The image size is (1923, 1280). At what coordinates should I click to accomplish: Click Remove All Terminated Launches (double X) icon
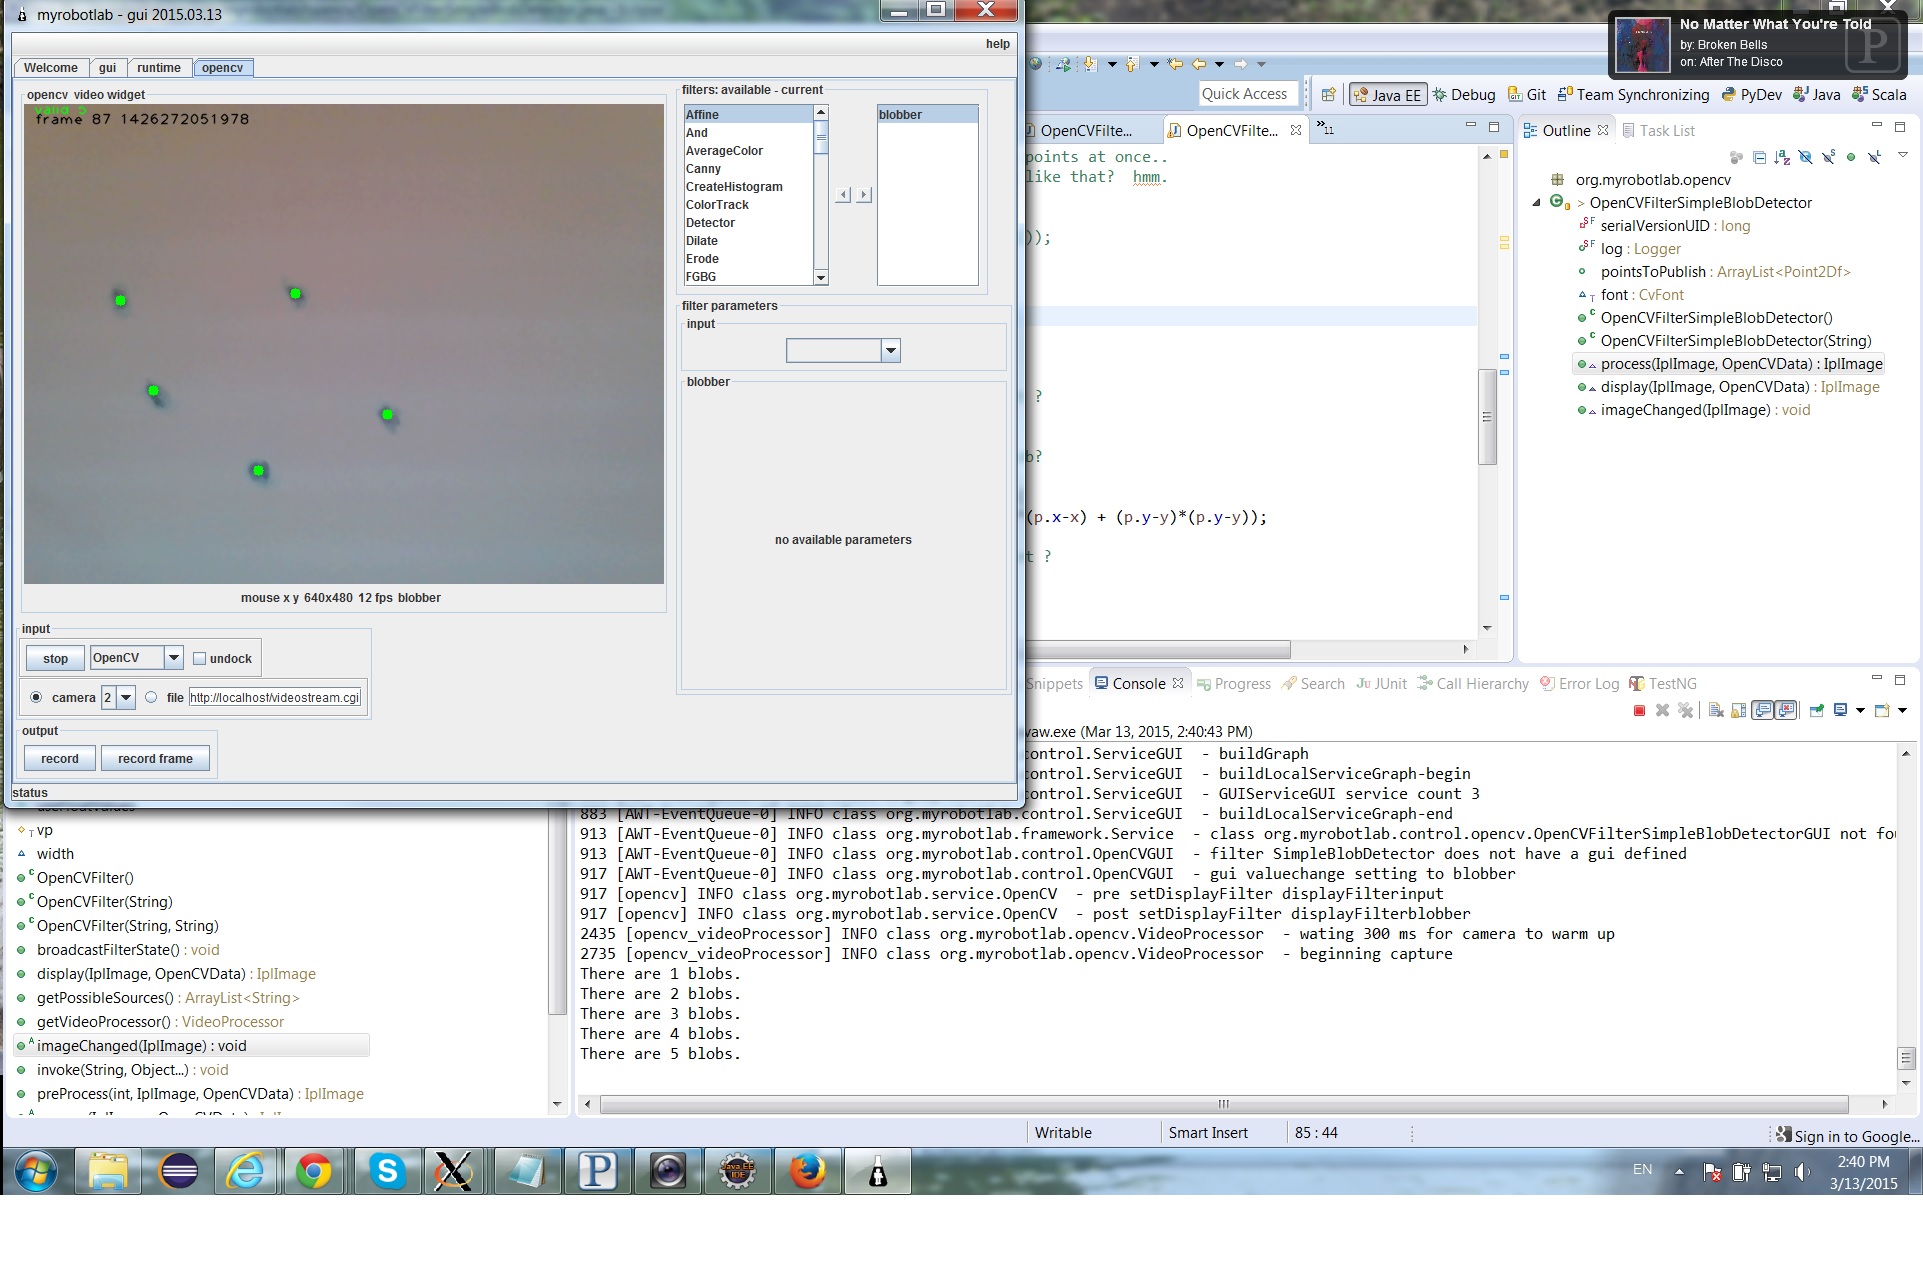tap(1685, 710)
